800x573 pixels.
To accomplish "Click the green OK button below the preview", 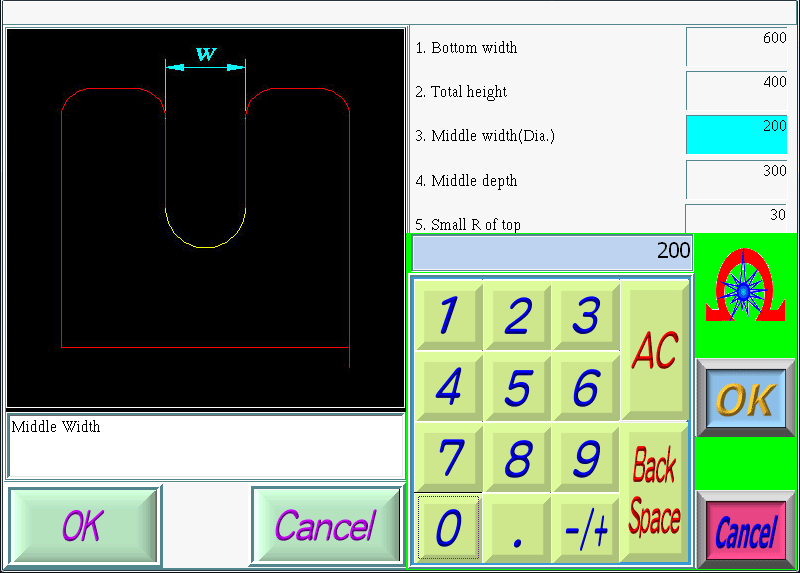I will pyautogui.click(x=84, y=526).
